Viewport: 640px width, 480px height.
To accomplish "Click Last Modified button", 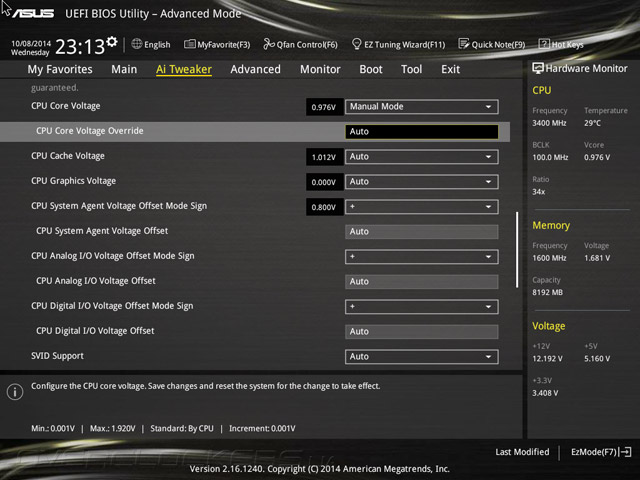I will (522, 452).
